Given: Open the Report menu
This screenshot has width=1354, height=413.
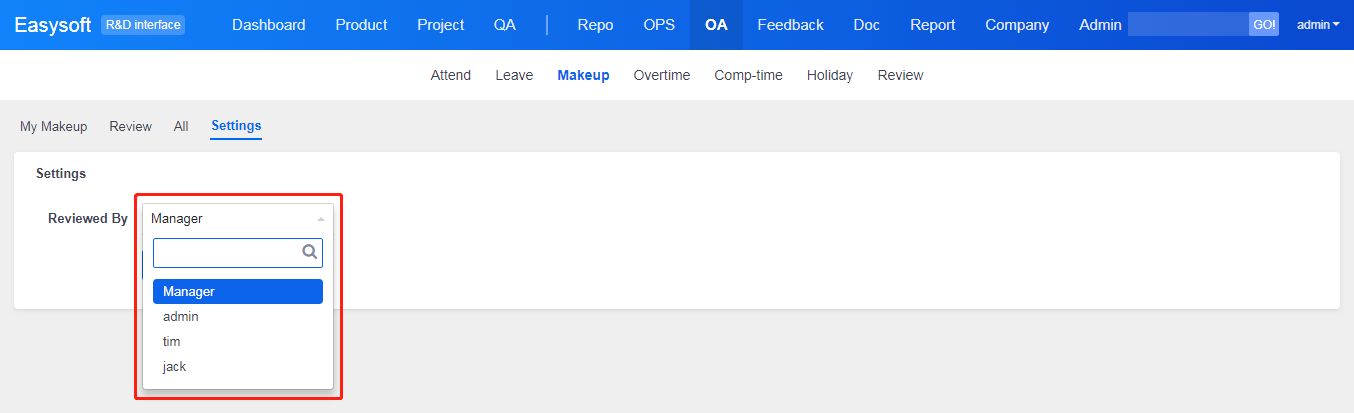Looking at the screenshot, I should coord(933,25).
